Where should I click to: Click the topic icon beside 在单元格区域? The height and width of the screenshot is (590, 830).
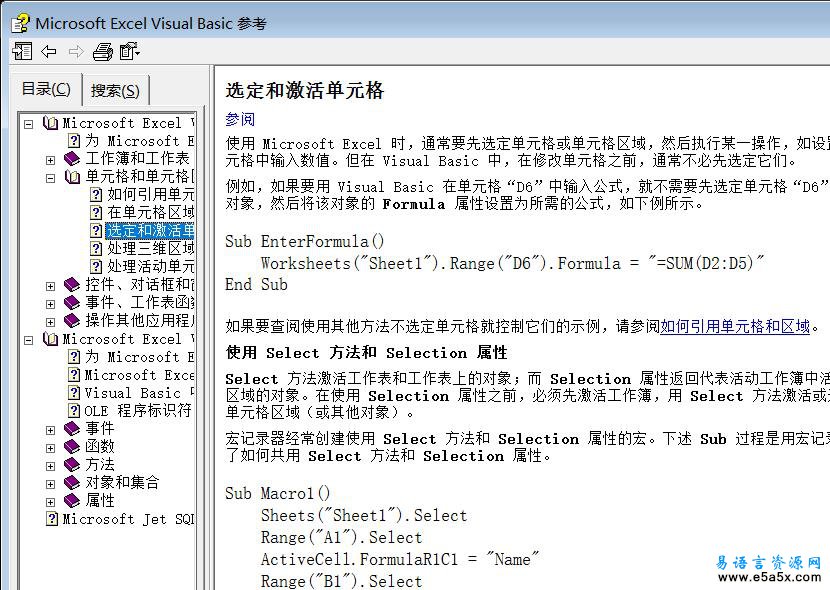pyautogui.click(x=96, y=213)
